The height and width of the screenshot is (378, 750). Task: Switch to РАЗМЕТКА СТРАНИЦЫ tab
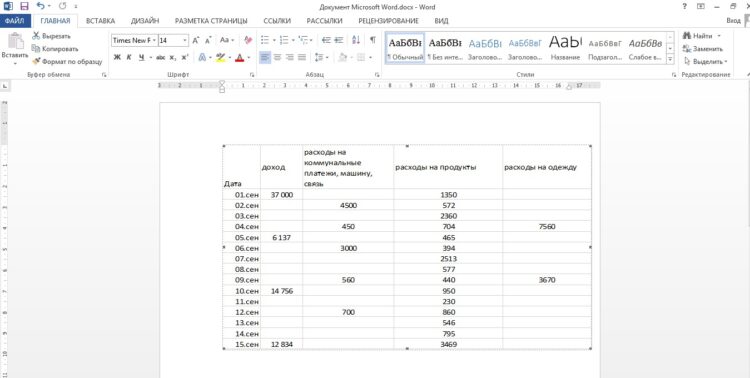(211, 21)
